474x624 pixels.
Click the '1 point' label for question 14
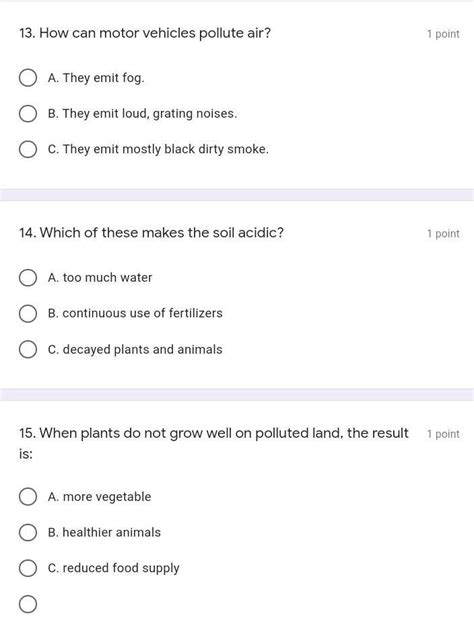pyautogui.click(x=443, y=234)
